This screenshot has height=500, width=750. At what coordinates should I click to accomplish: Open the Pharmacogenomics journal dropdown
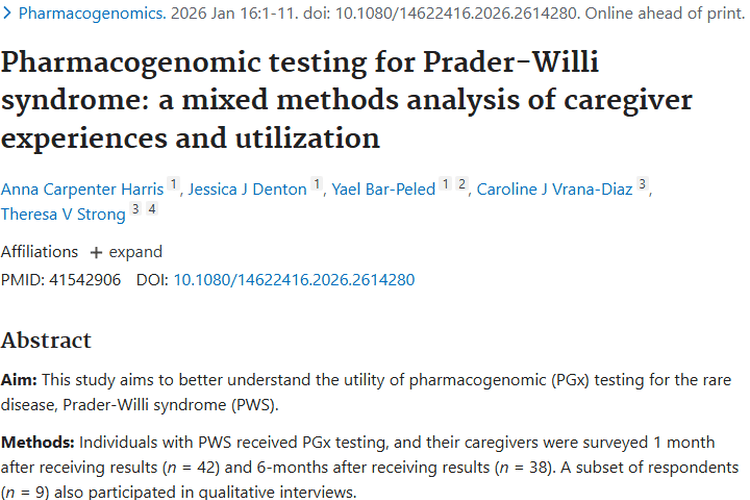[83, 15]
